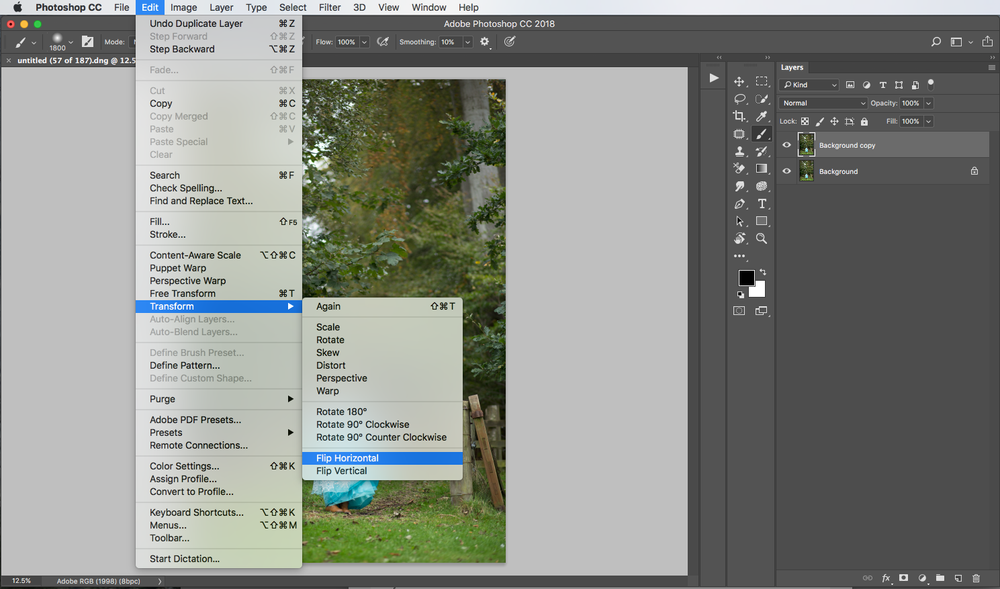Add a layer mask from Layers footer
Viewport: 1000px width, 589px height.
tap(904, 578)
